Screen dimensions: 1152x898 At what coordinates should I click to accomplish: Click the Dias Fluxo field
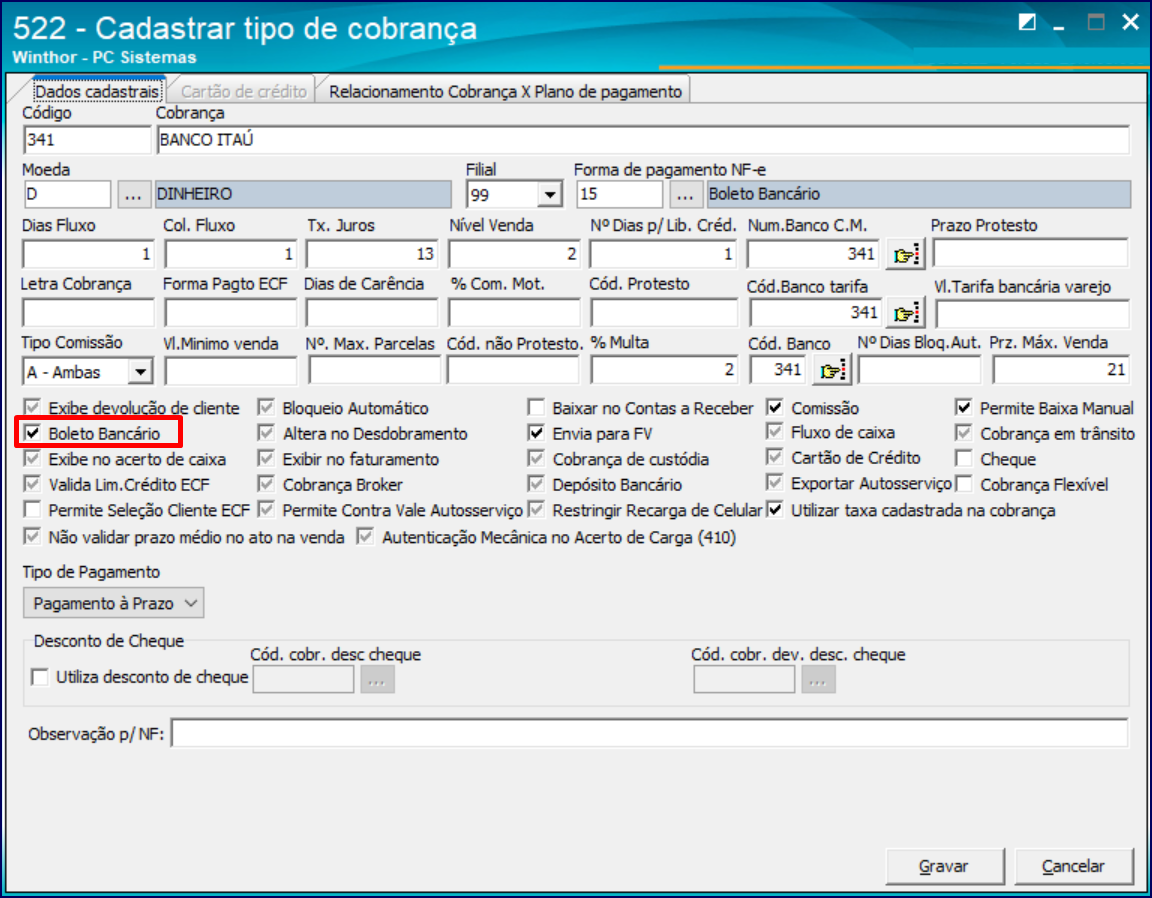click(88, 254)
